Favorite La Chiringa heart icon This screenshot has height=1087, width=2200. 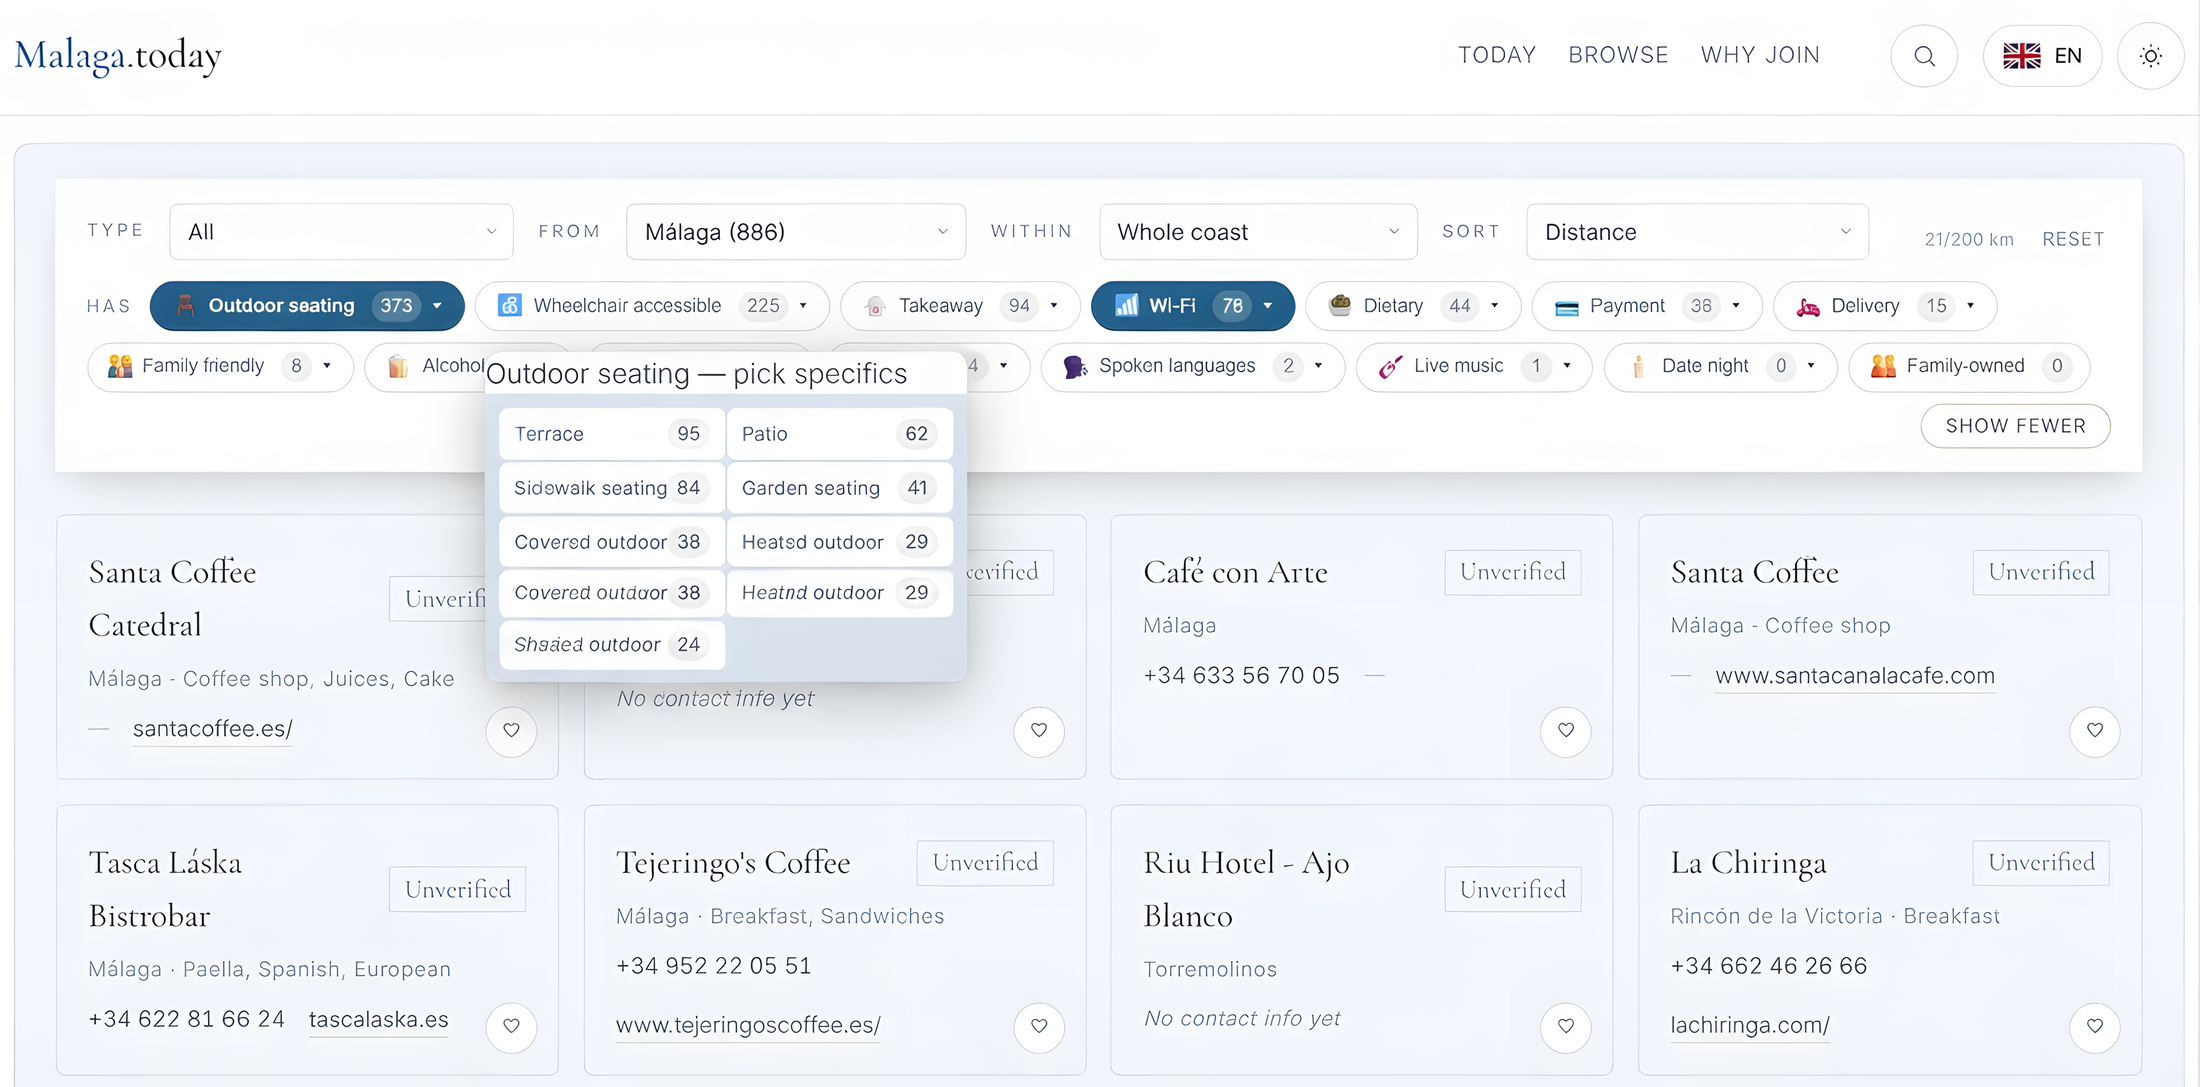tap(2095, 1026)
